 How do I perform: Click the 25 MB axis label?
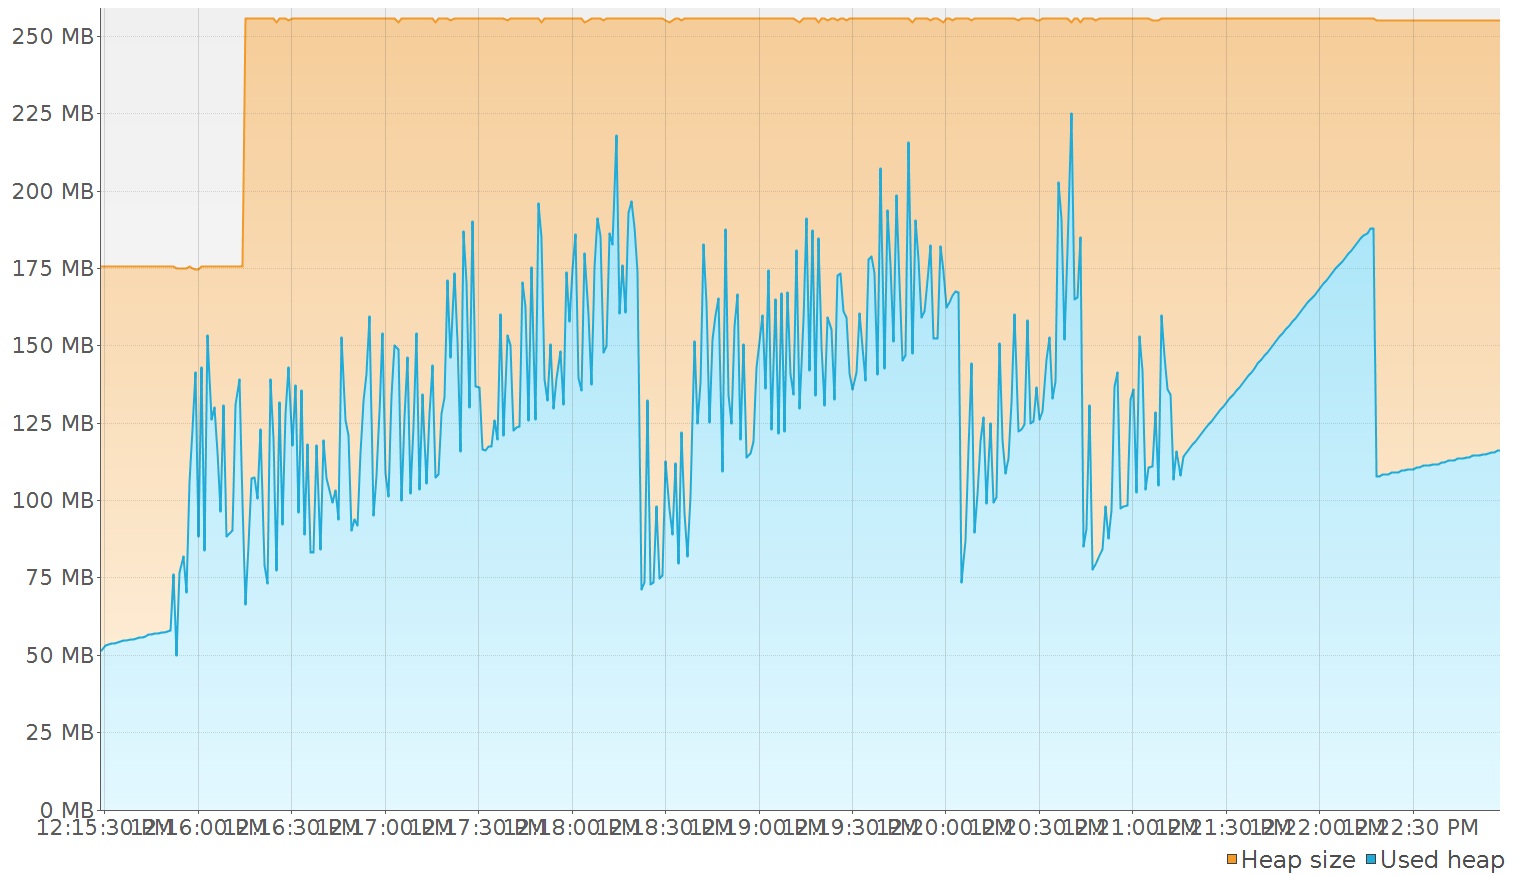pyautogui.click(x=59, y=732)
